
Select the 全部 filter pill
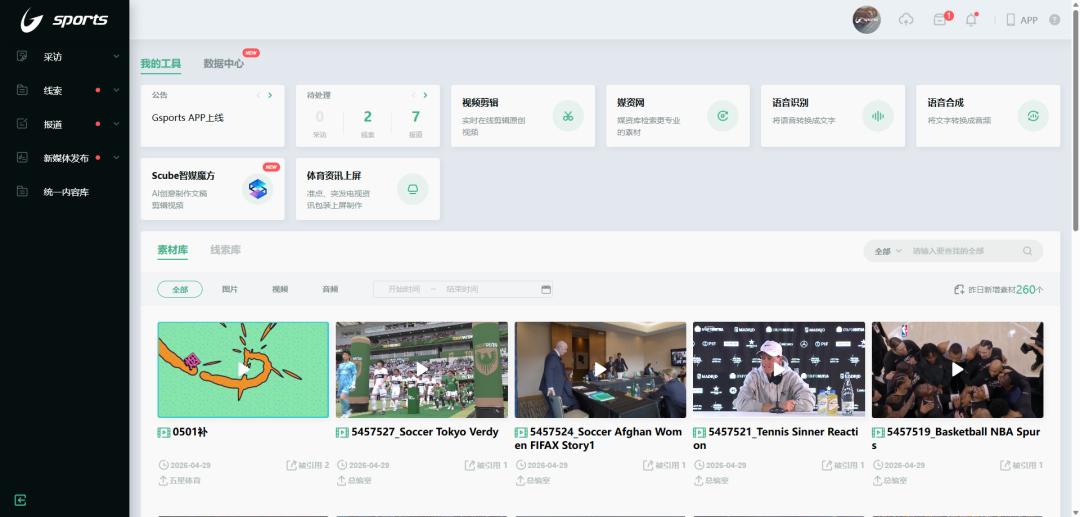[x=180, y=289]
